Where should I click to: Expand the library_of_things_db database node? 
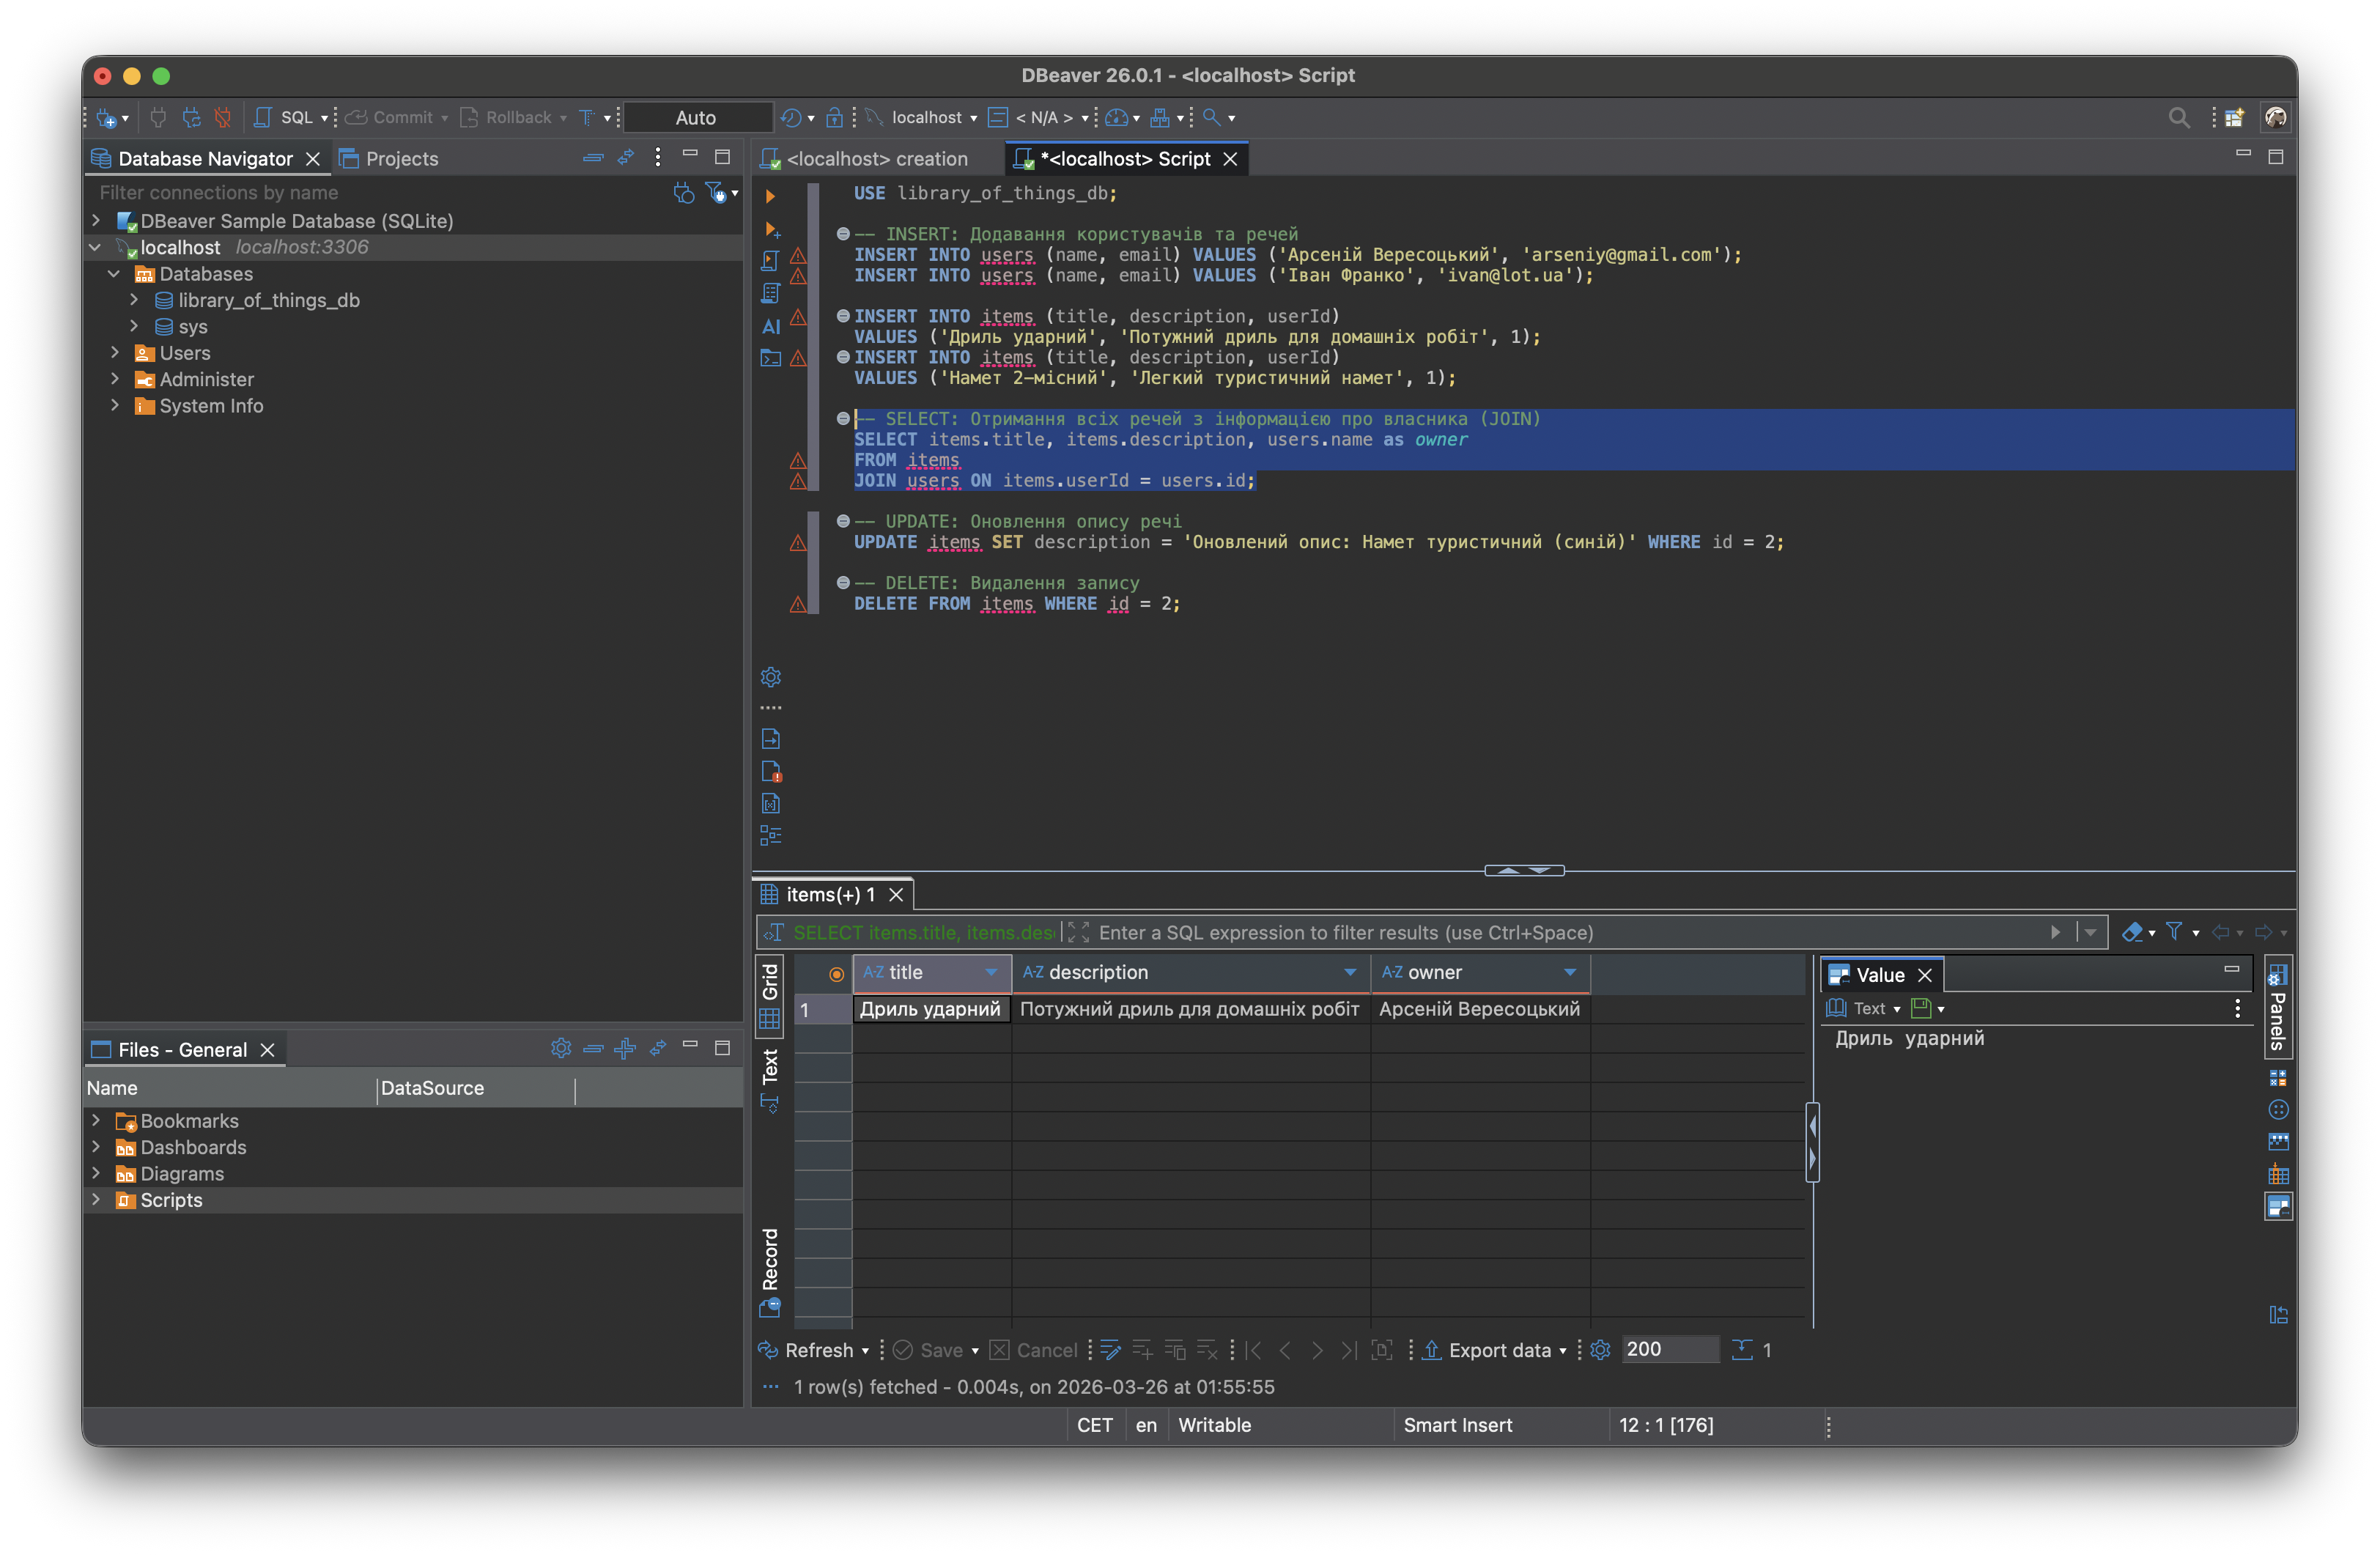pyautogui.click(x=134, y=300)
